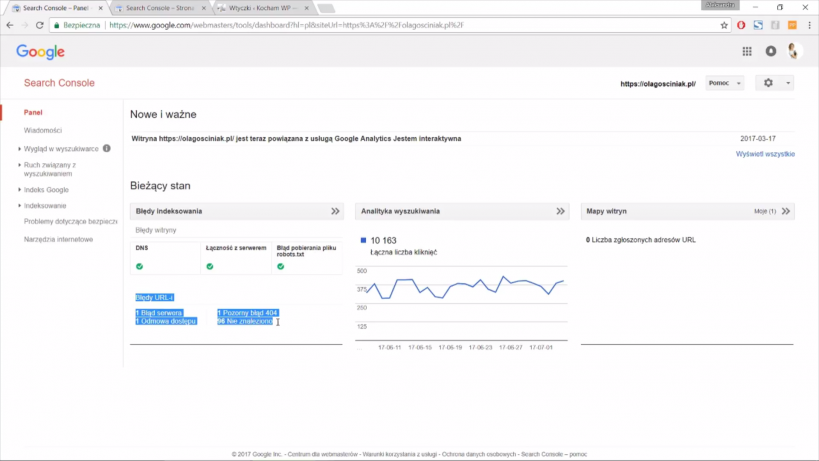The width and height of the screenshot is (819, 461).
Task: Click the https://olagosciniak.pl/ site label
Action: coord(658,84)
